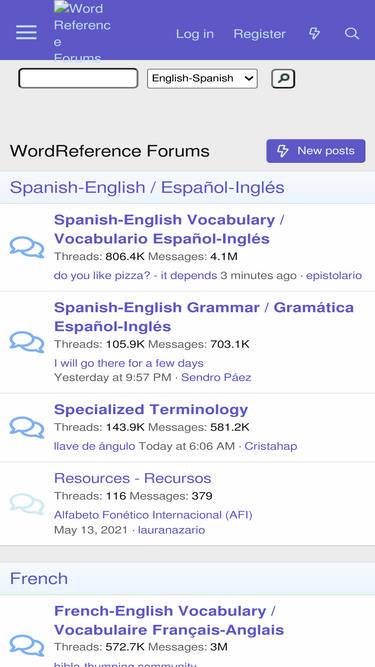Screen dimensions: 375x667
Task: Click the Register link
Action: [x=259, y=34]
